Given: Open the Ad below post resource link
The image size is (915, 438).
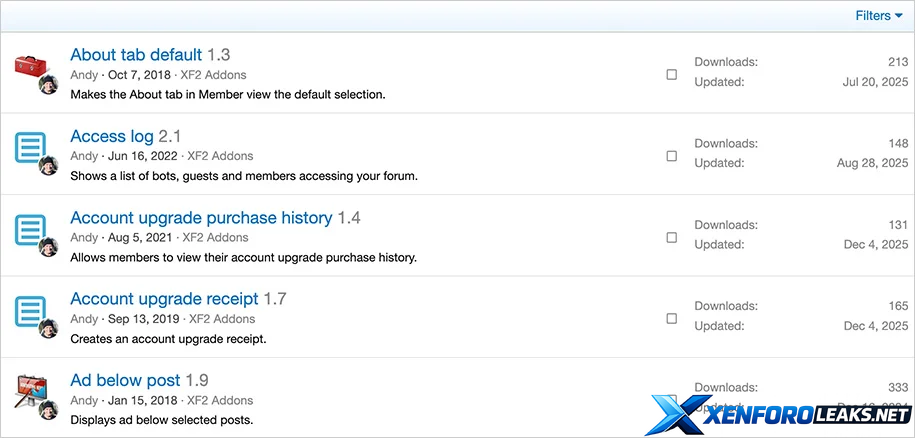Looking at the screenshot, I should [125, 380].
